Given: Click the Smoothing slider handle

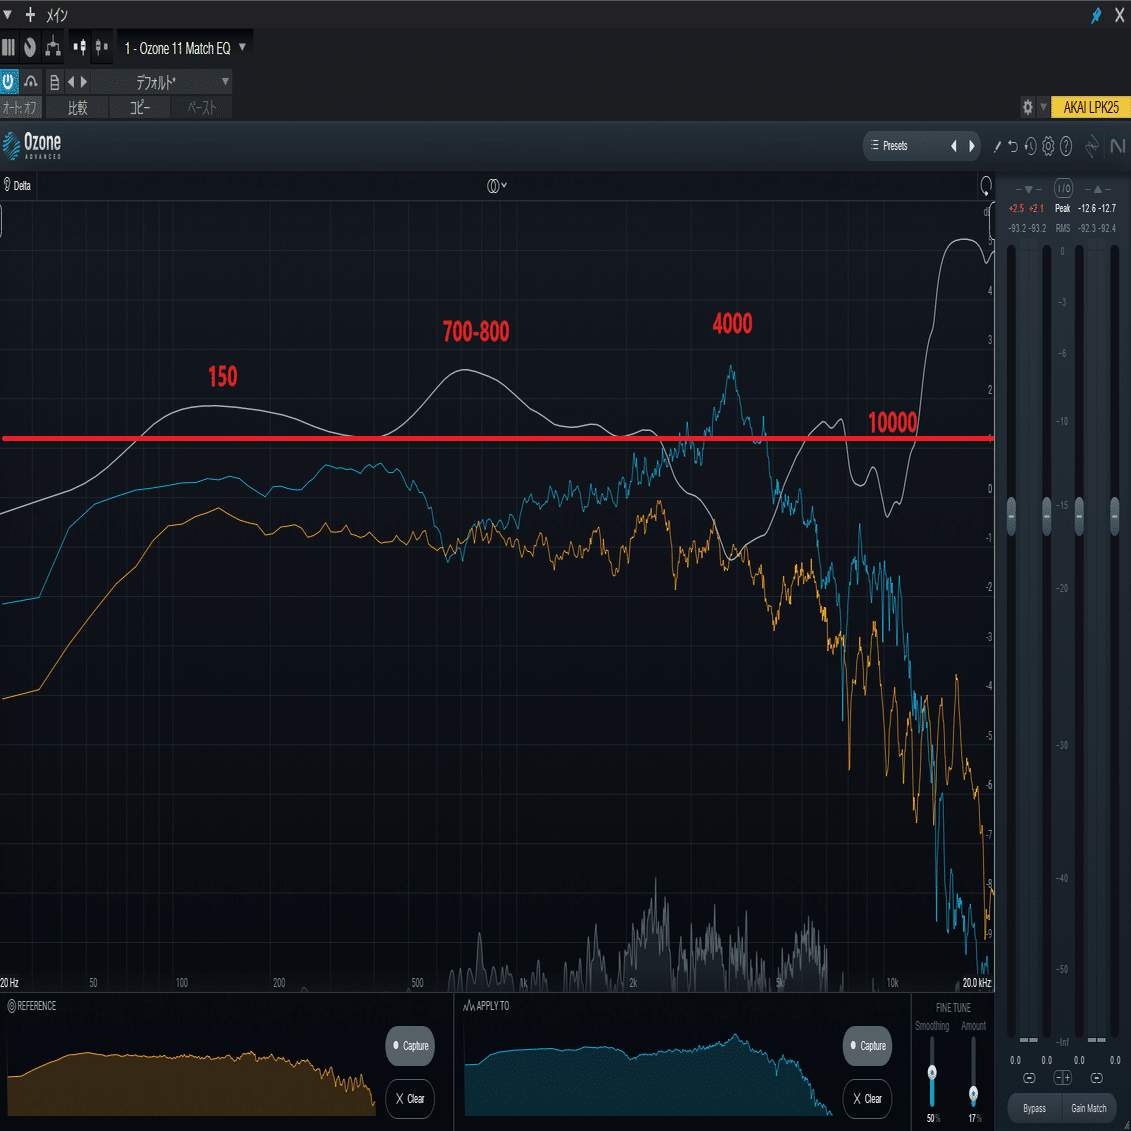Looking at the screenshot, I should (x=932, y=1072).
